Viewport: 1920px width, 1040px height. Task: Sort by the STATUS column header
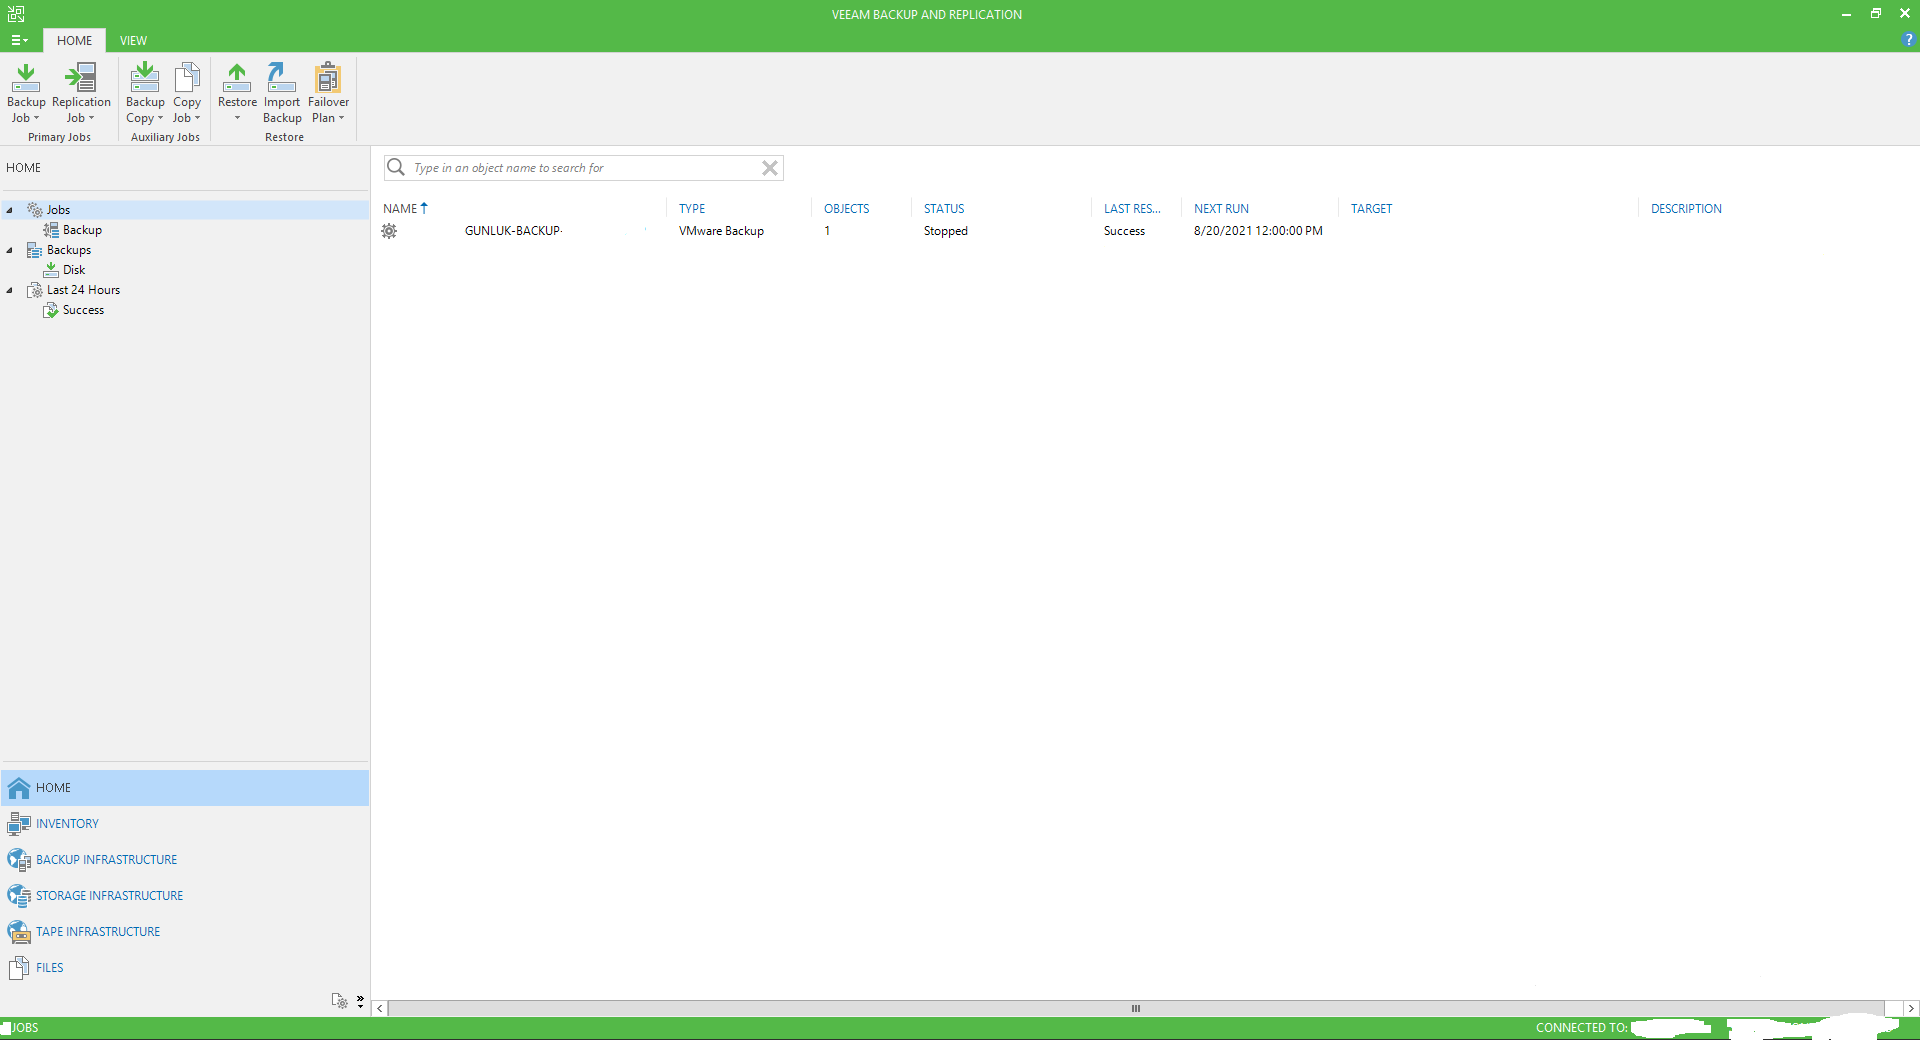tap(944, 209)
